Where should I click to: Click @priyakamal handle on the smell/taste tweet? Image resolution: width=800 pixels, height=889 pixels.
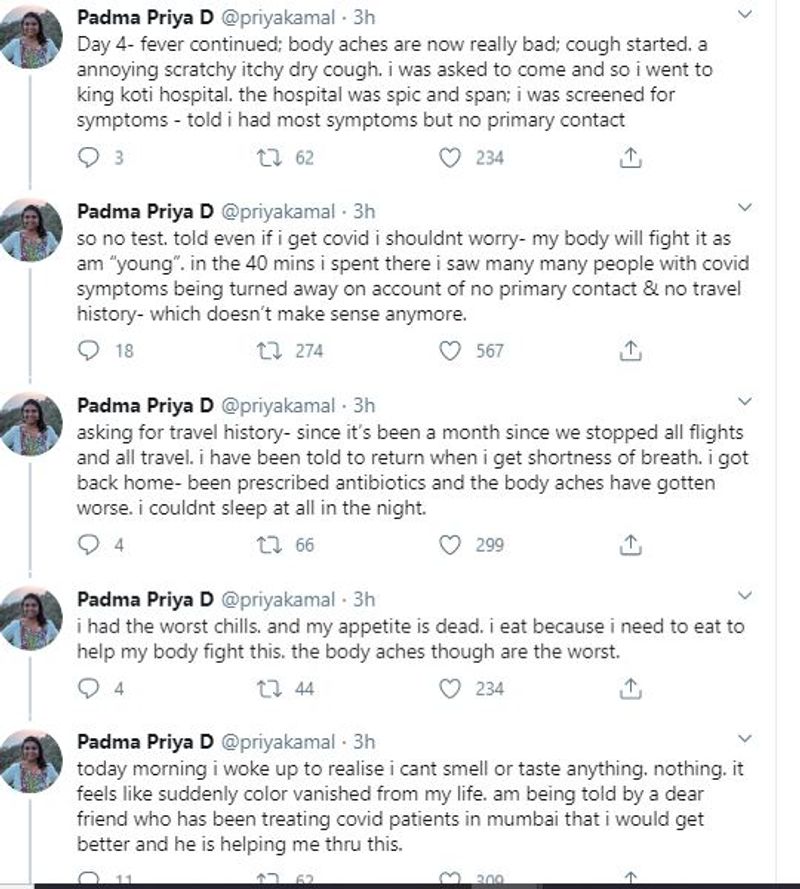[x=277, y=743]
